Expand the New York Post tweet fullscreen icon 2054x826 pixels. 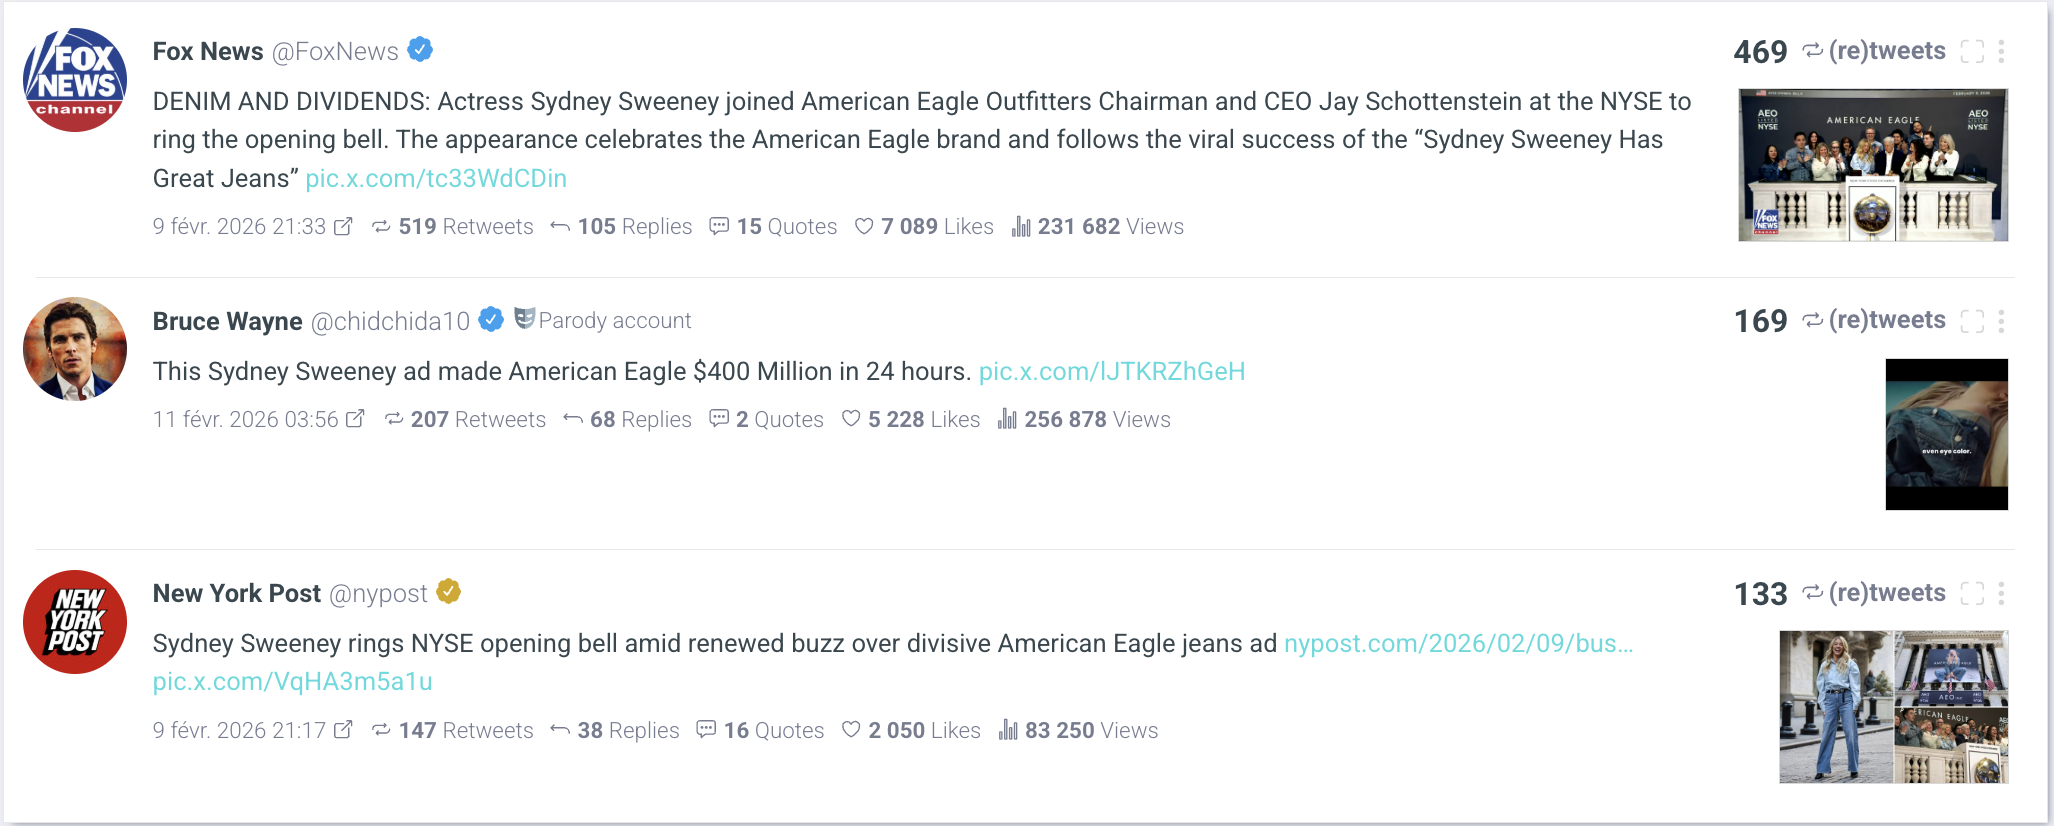pos(1972,594)
